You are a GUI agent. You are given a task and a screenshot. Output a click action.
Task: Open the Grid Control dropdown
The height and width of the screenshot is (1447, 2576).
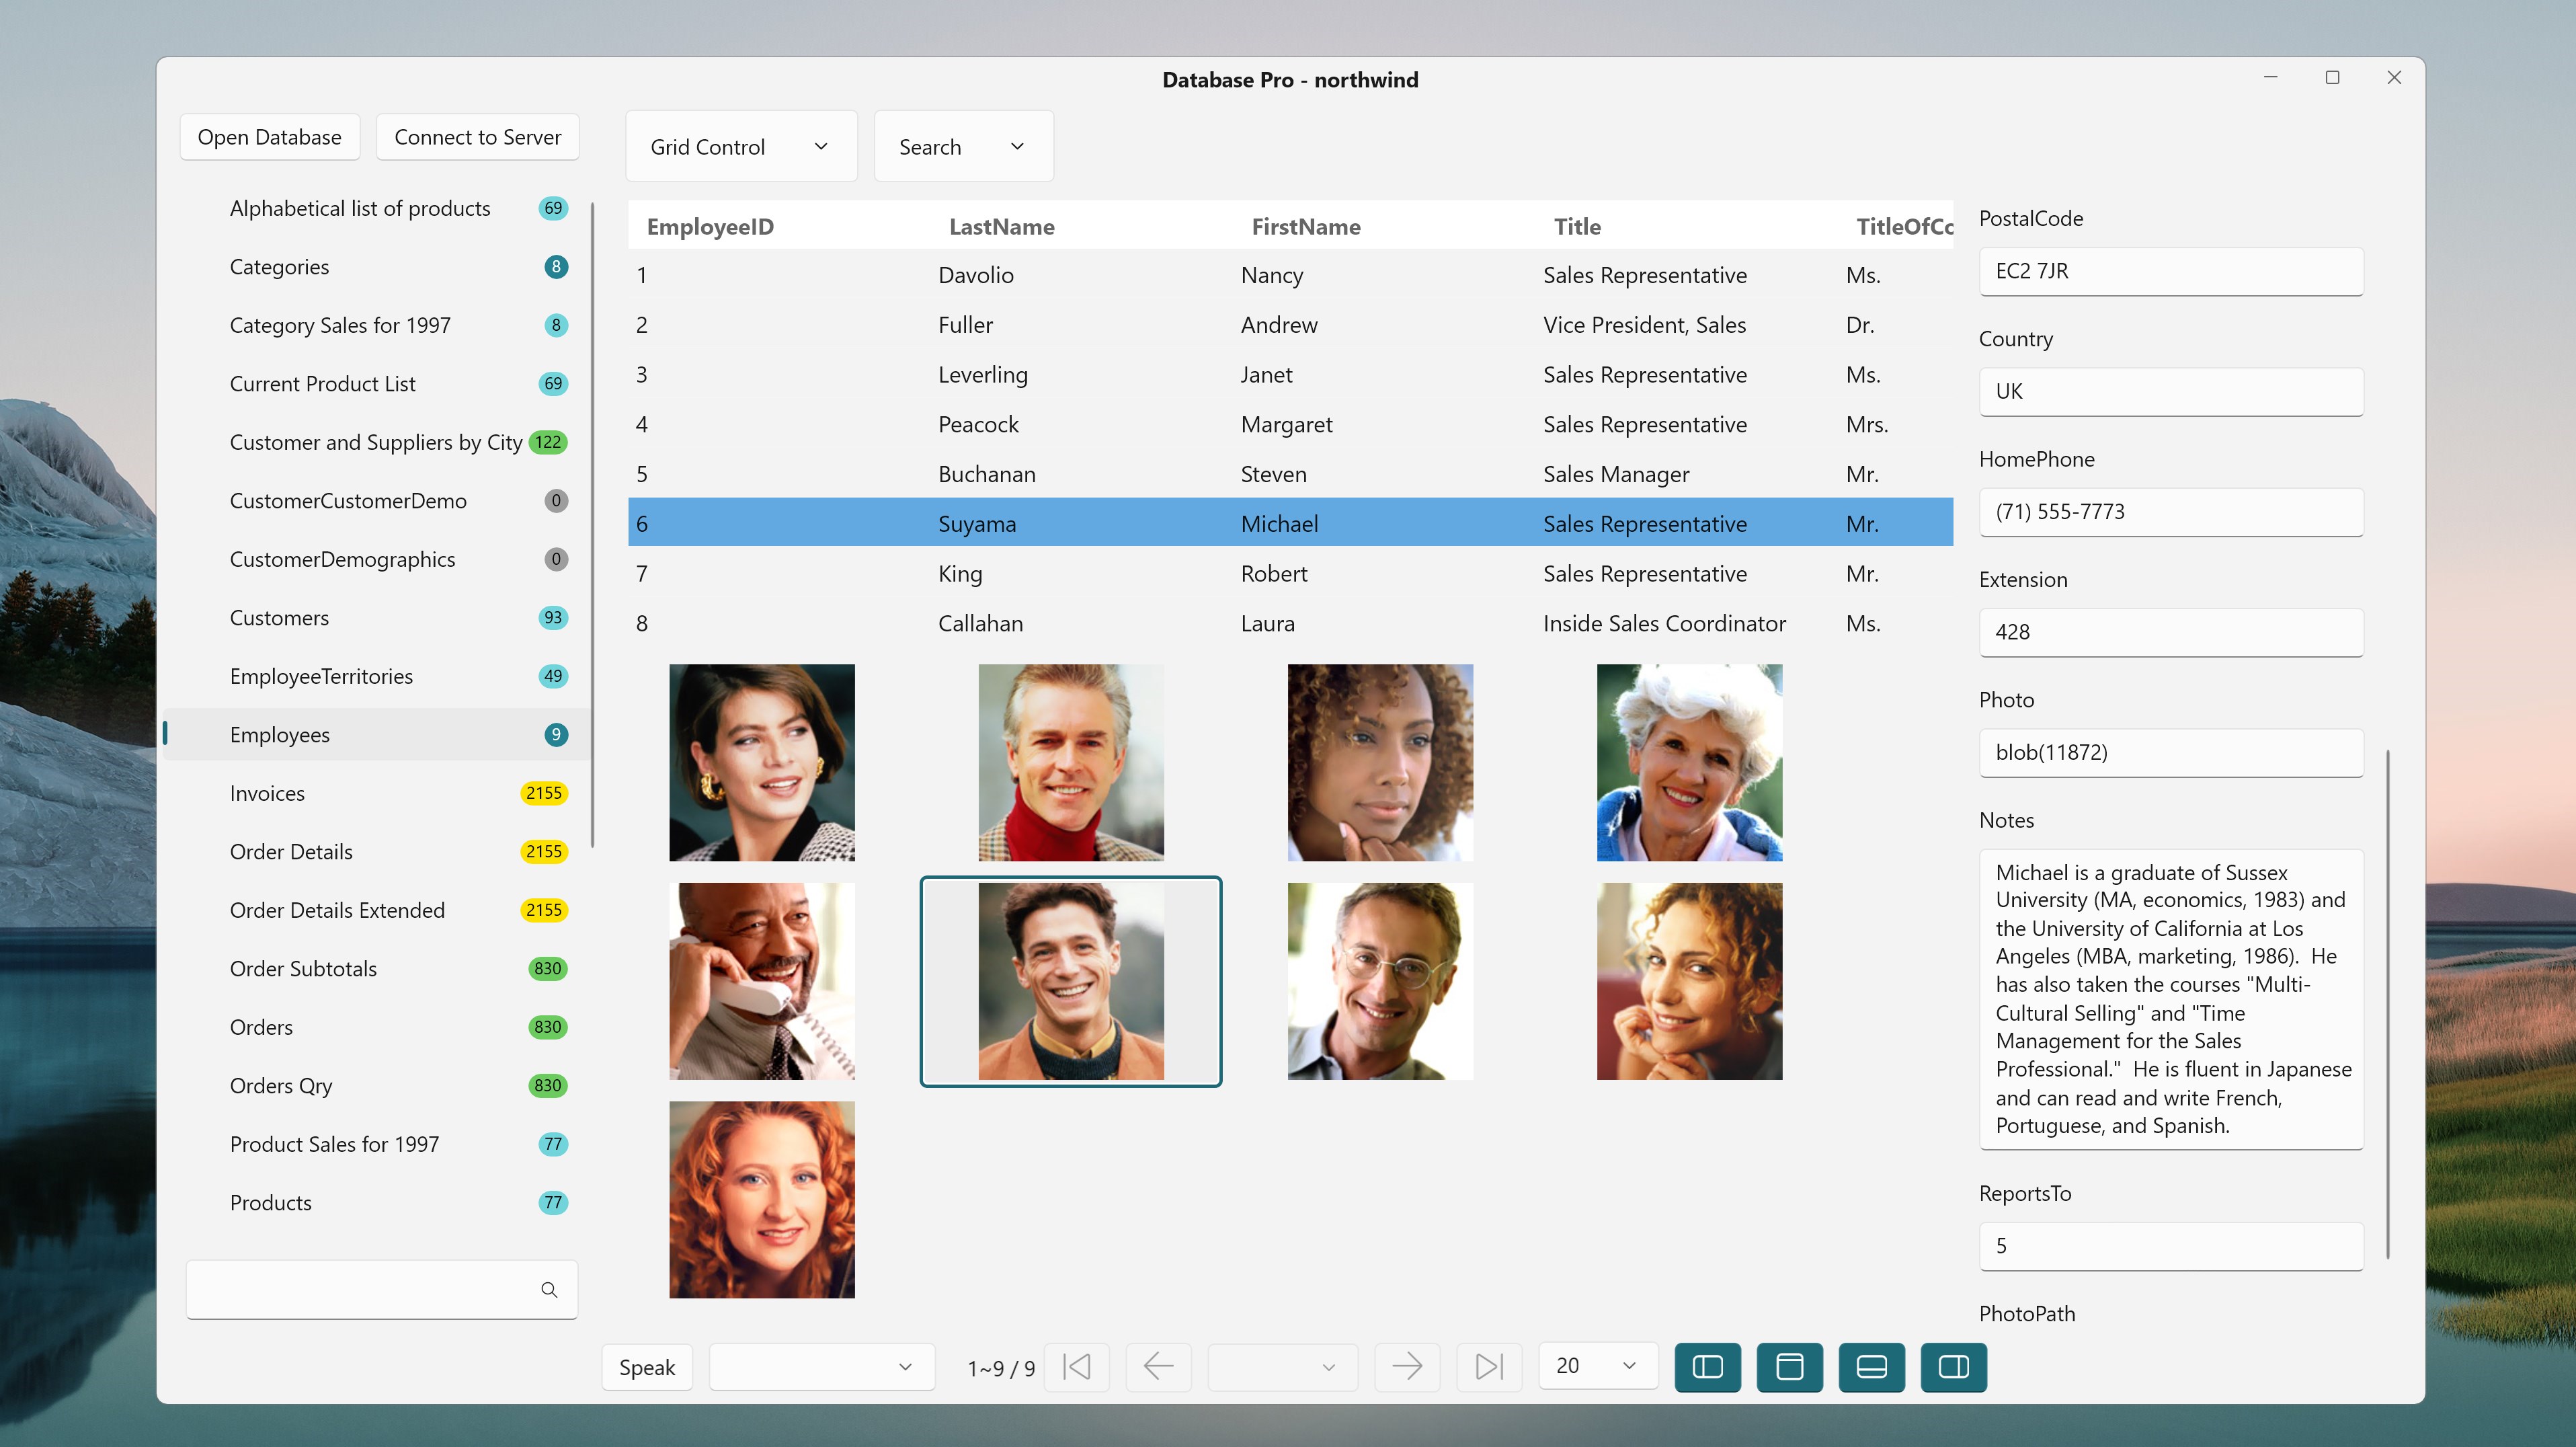[741, 147]
